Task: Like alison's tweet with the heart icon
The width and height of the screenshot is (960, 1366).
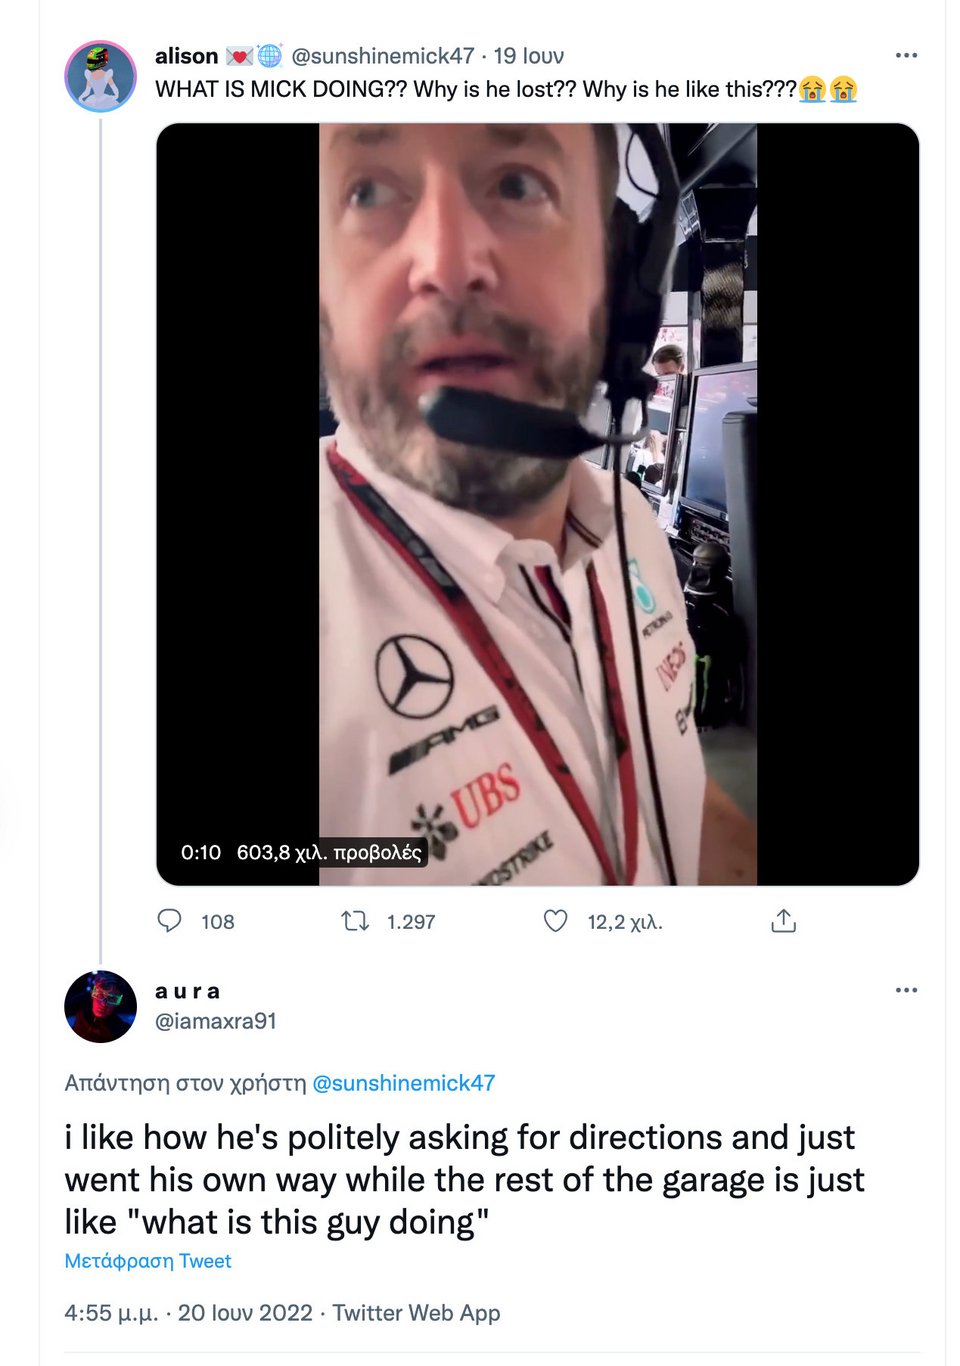Action: pyautogui.click(x=555, y=920)
